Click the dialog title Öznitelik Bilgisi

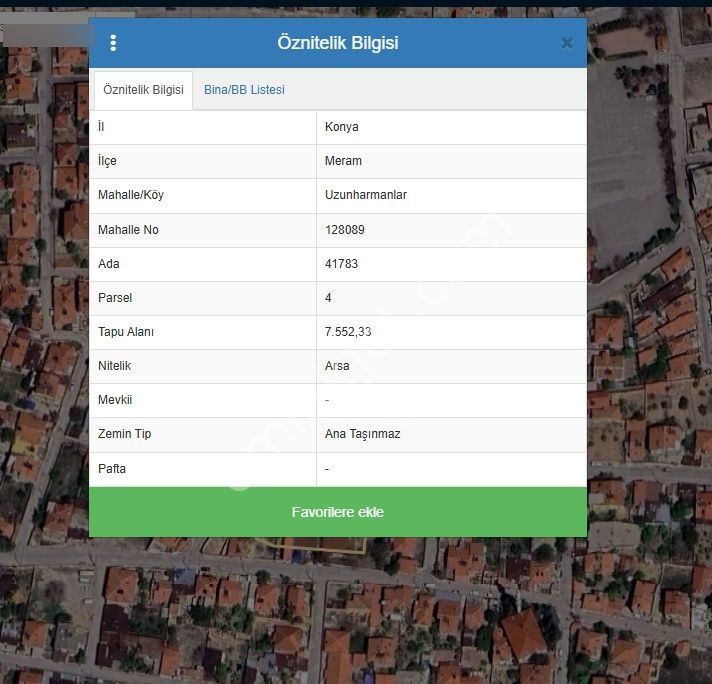pyautogui.click(x=338, y=43)
